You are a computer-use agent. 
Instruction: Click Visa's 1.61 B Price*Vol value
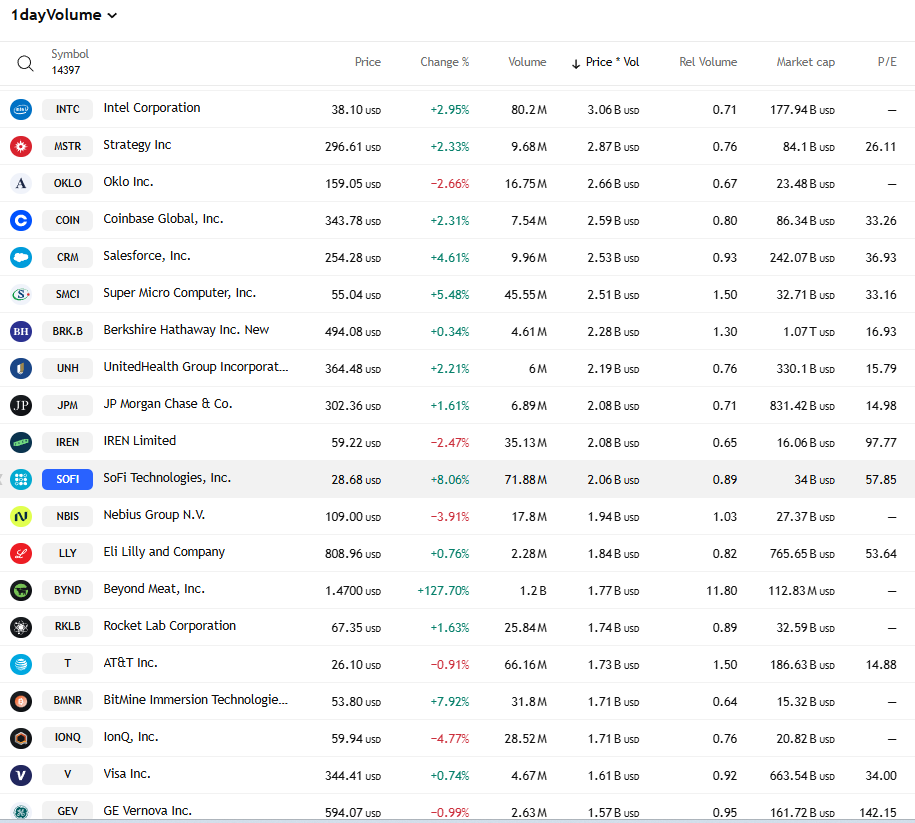pyautogui.click(x=613, y=776)
